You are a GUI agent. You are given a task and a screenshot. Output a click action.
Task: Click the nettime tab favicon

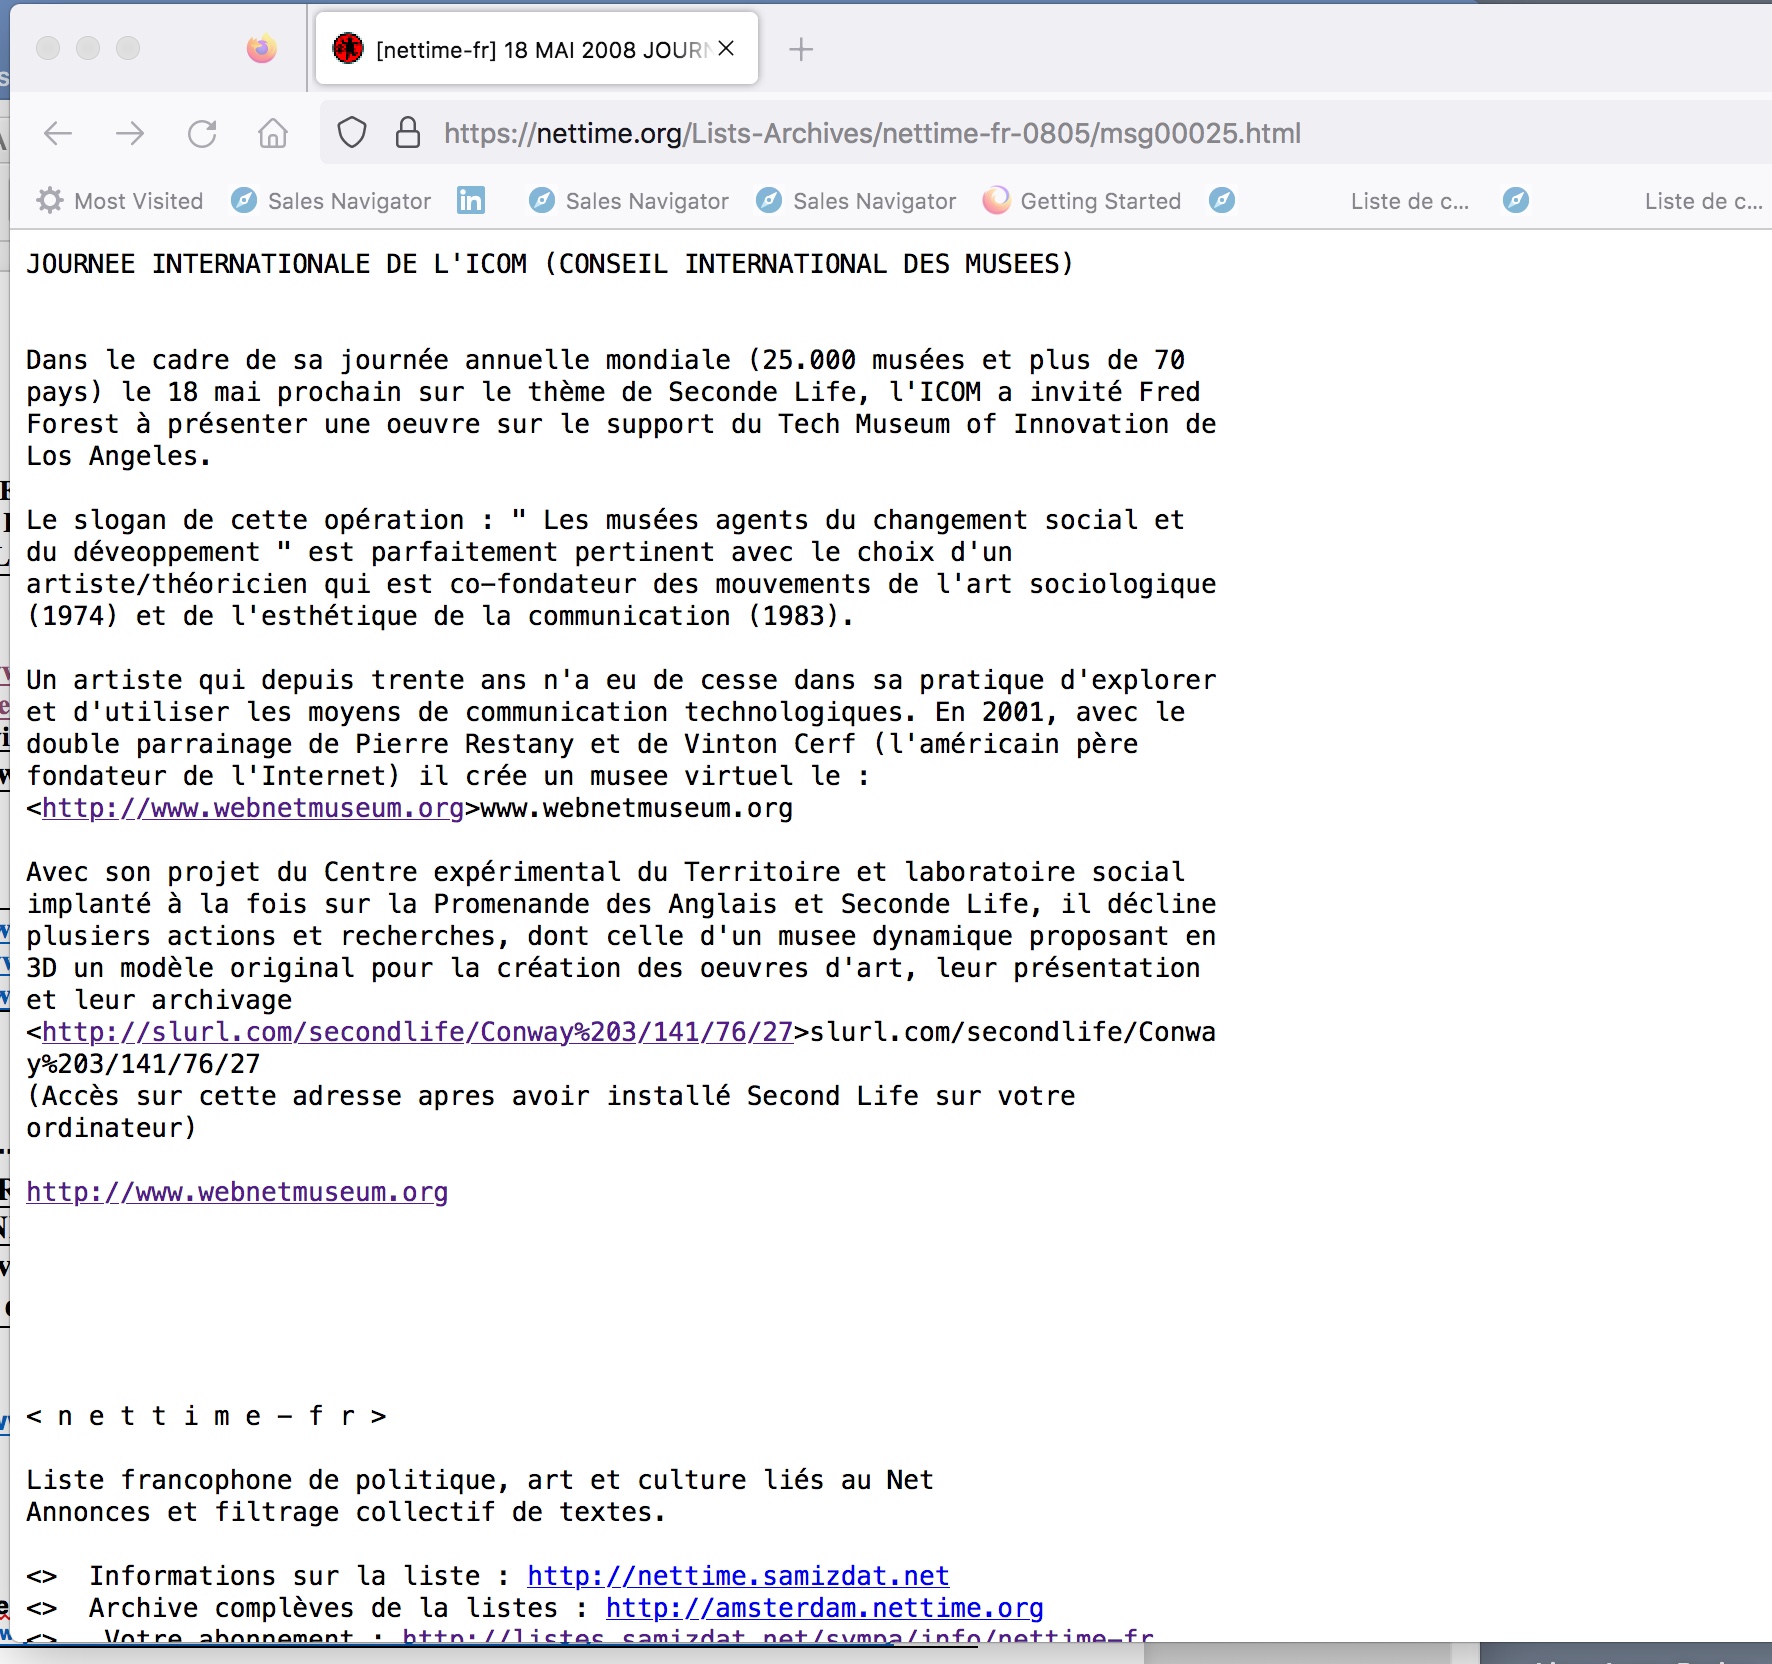pos(348,48)
